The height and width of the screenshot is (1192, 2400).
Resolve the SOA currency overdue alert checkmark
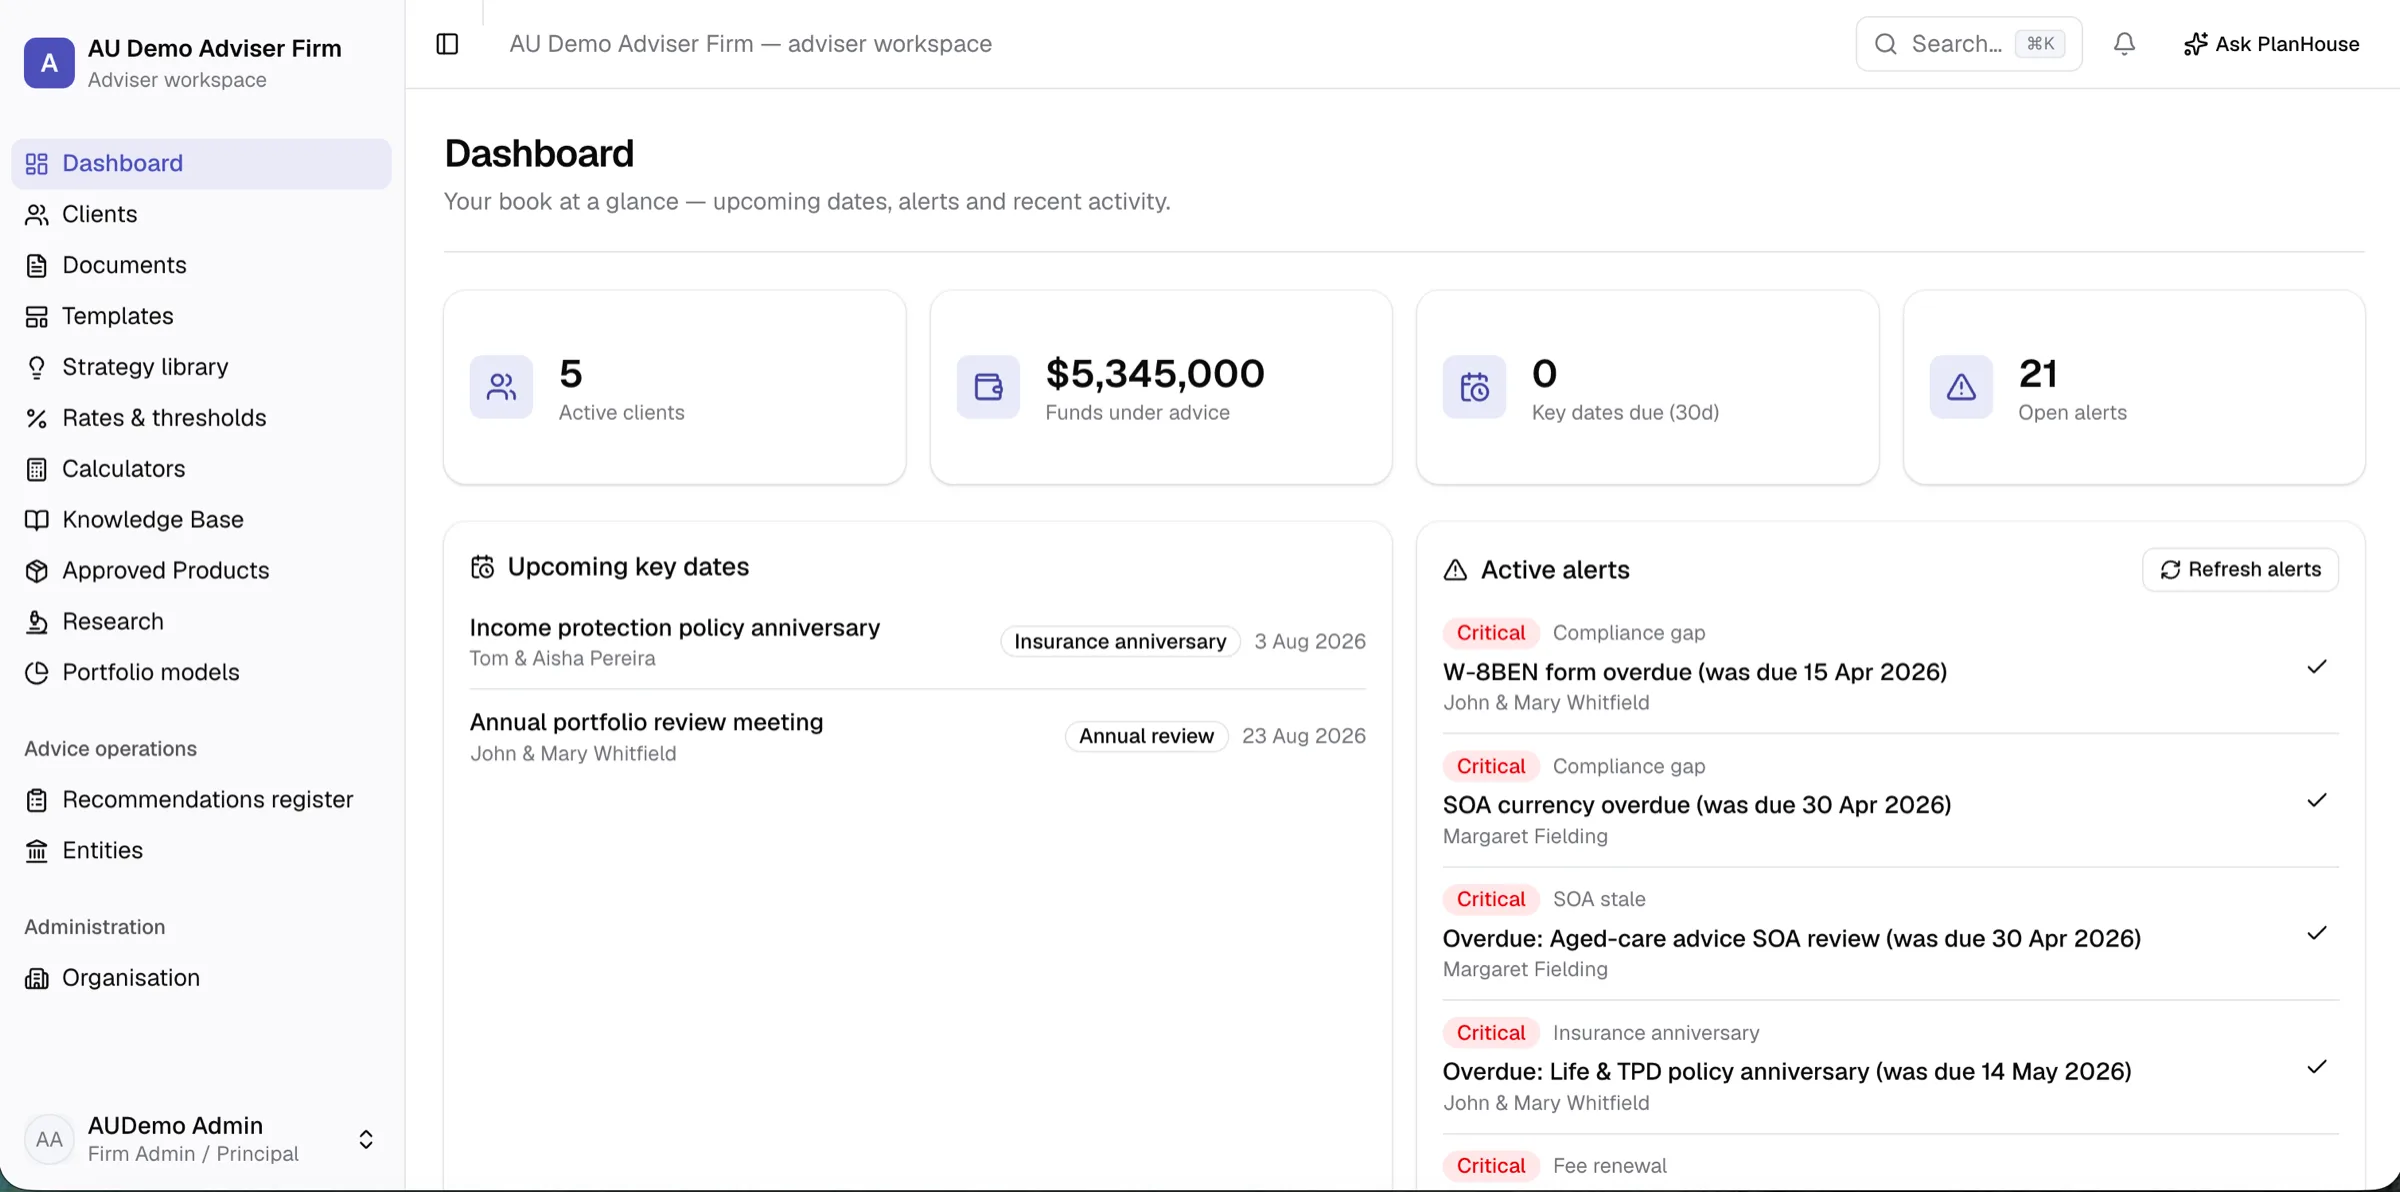click(x=2317, y=800)
